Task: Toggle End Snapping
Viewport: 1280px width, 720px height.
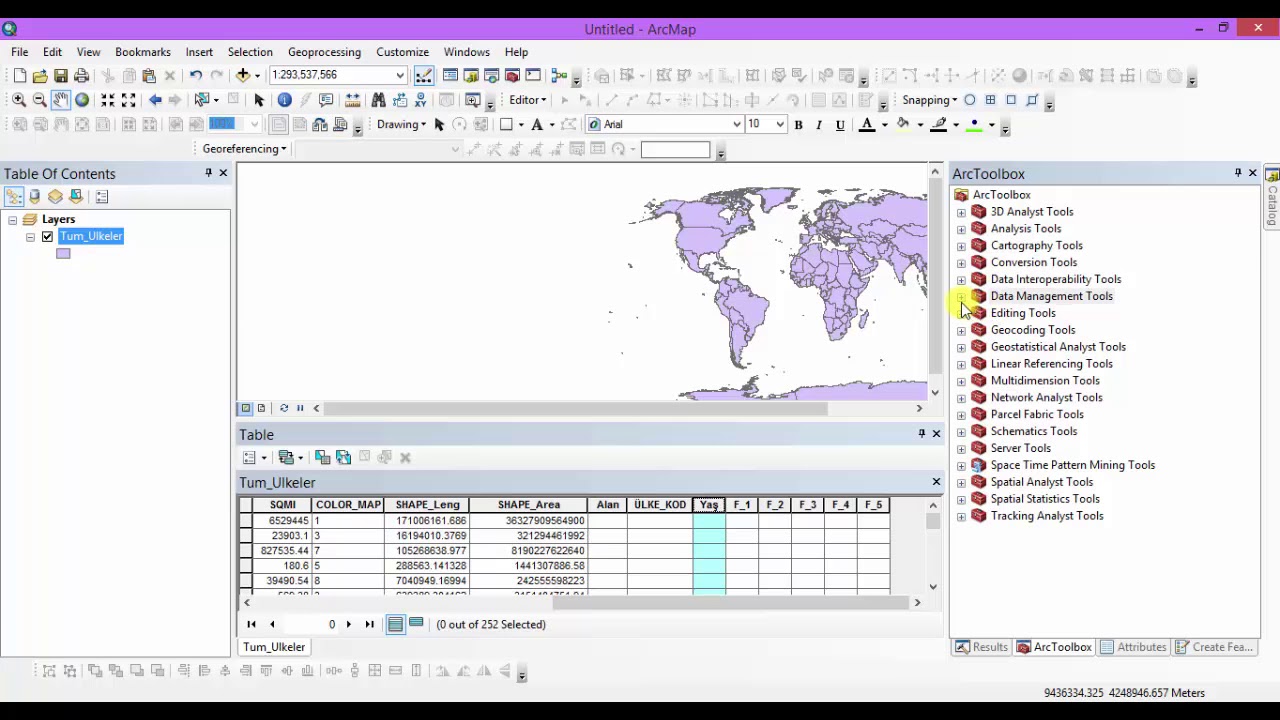Action: (990, 100)
